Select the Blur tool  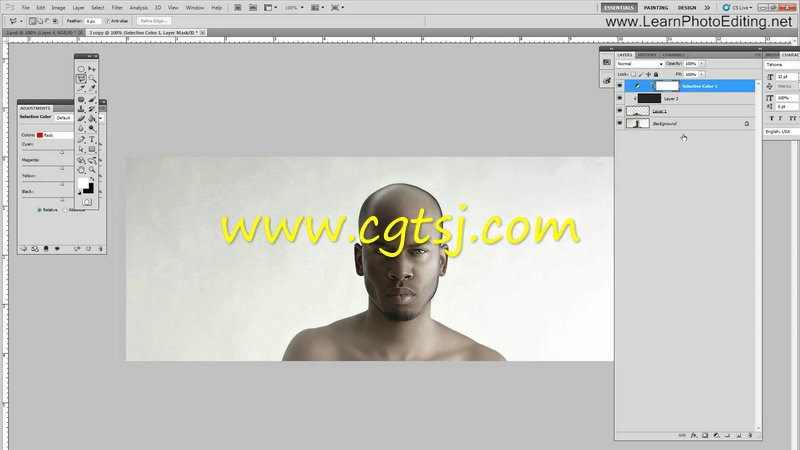pyautogui.click(x=81, y=128)
